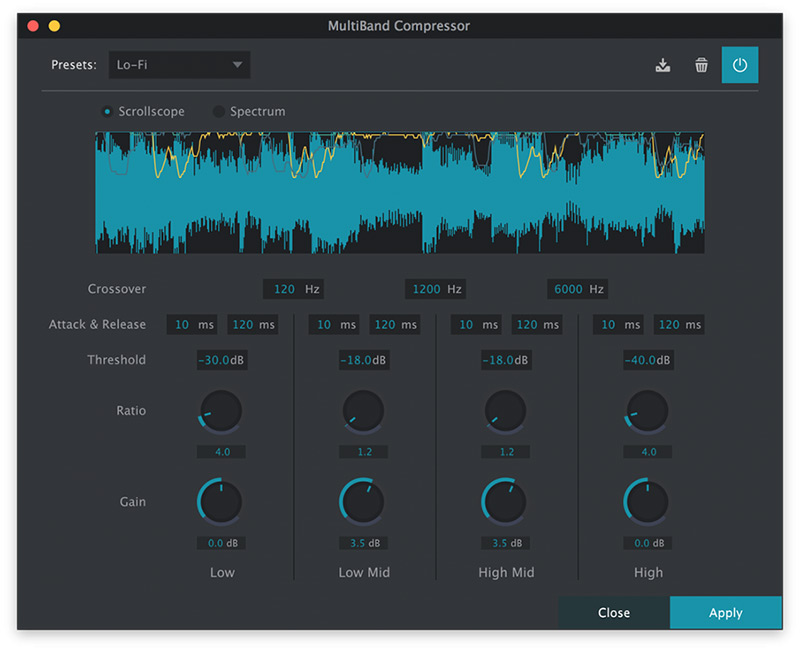Click the High band Ratio knob
This screenshot has width=800, height=651.
(x=647, y=411)
